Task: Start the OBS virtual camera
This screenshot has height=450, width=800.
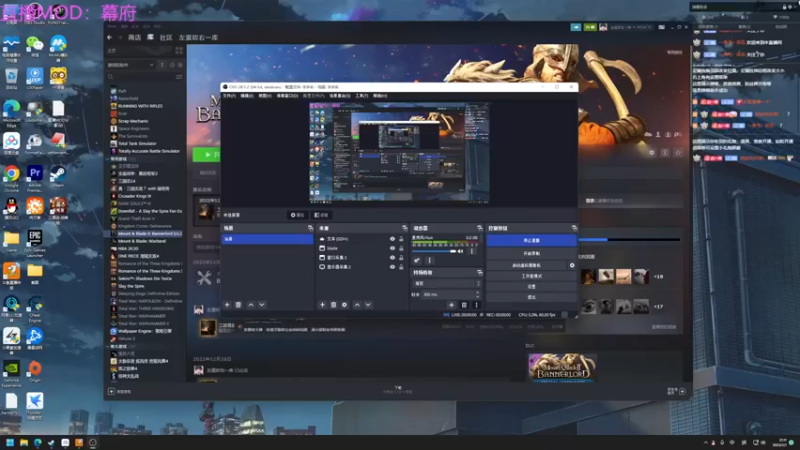Action: [526, 265]
